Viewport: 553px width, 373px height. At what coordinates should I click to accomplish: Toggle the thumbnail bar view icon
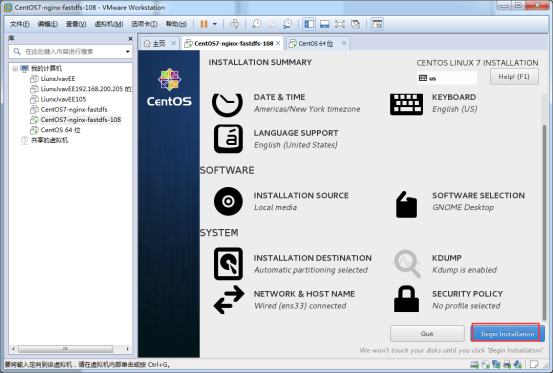324,24
